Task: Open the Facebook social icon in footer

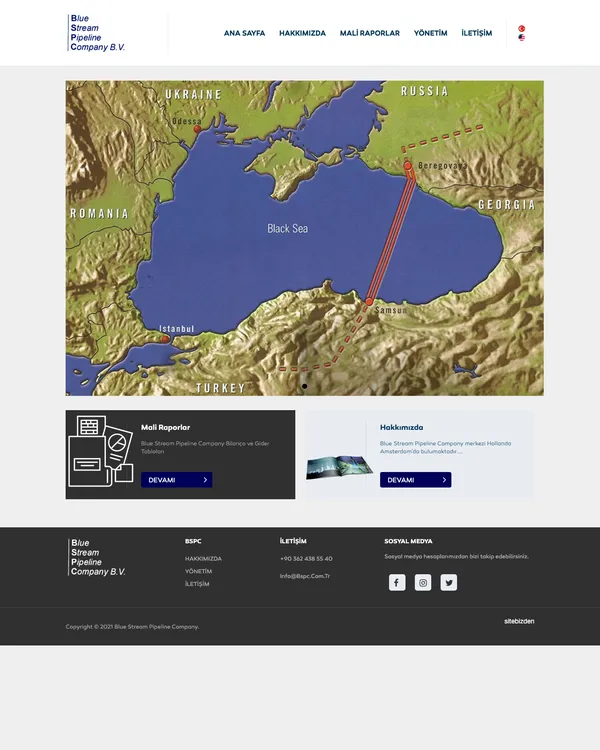Action: coord(397,582)
